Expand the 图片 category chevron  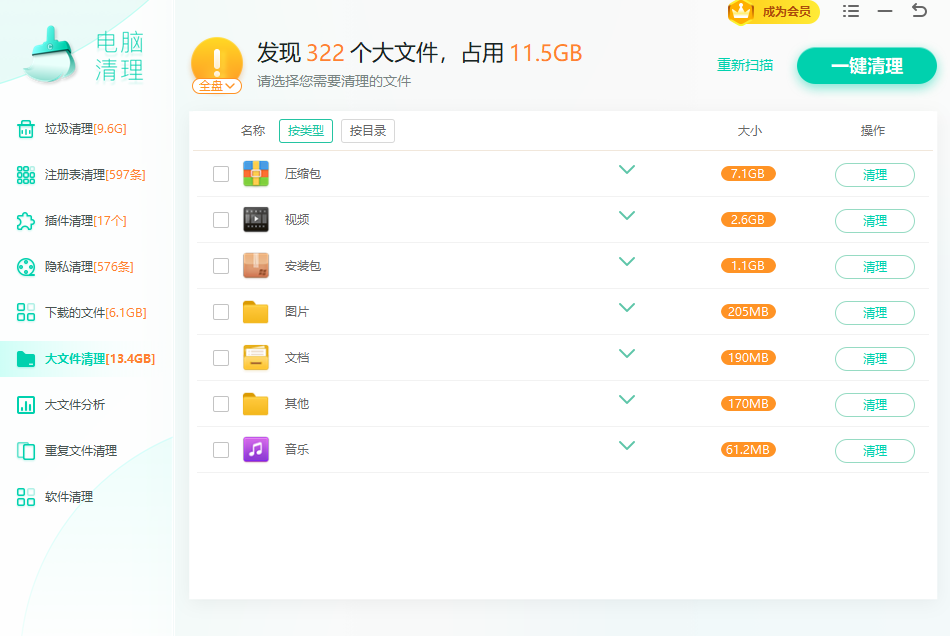point(627,308)
